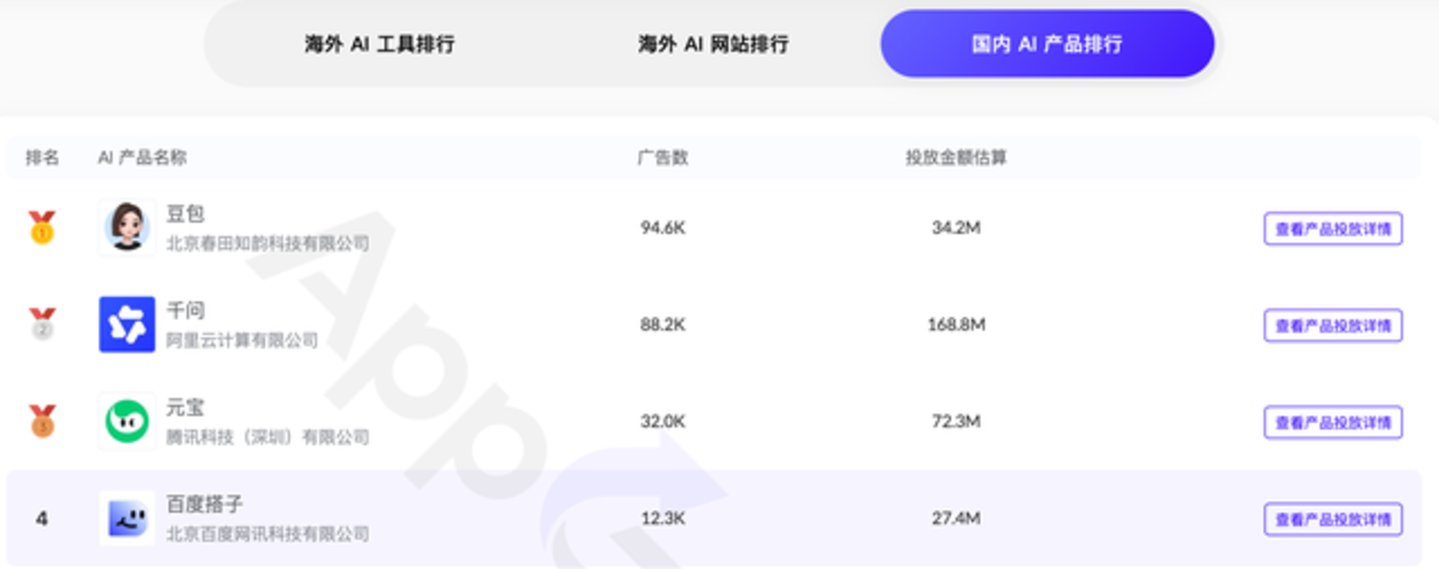Viewport: 1439px width, 569px height.
Task: Click the 千问 blue logo icon
Action: 127,324
